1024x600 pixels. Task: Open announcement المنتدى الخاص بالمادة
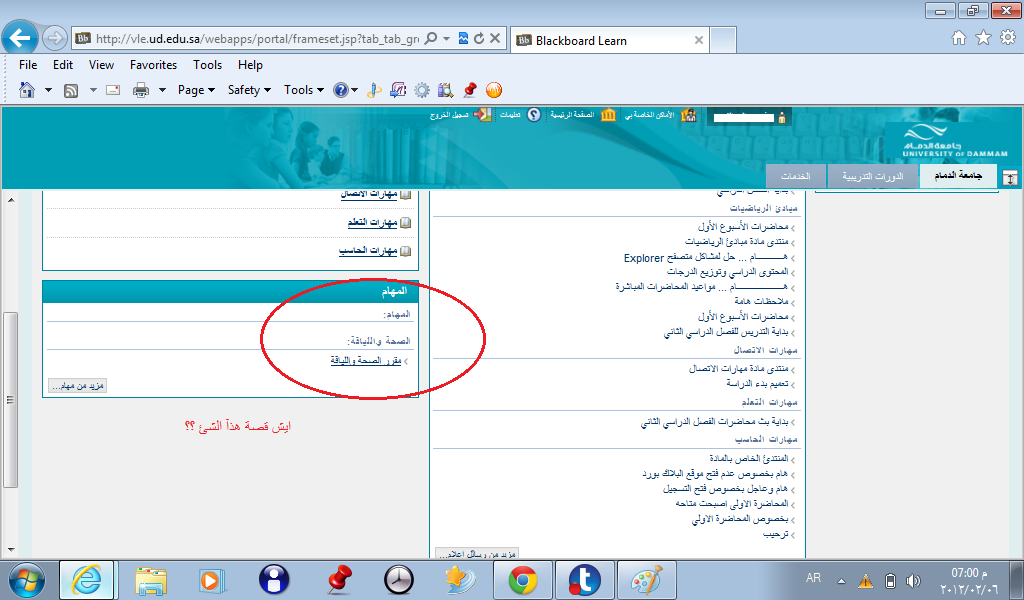click(749, 458)
